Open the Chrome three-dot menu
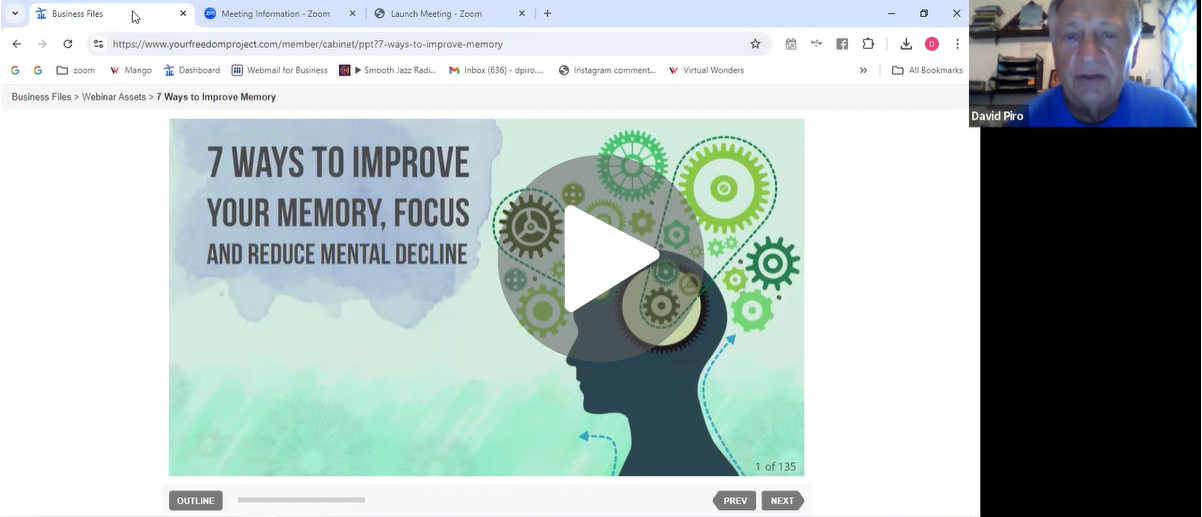1202x517 pixels. [957, 44]
